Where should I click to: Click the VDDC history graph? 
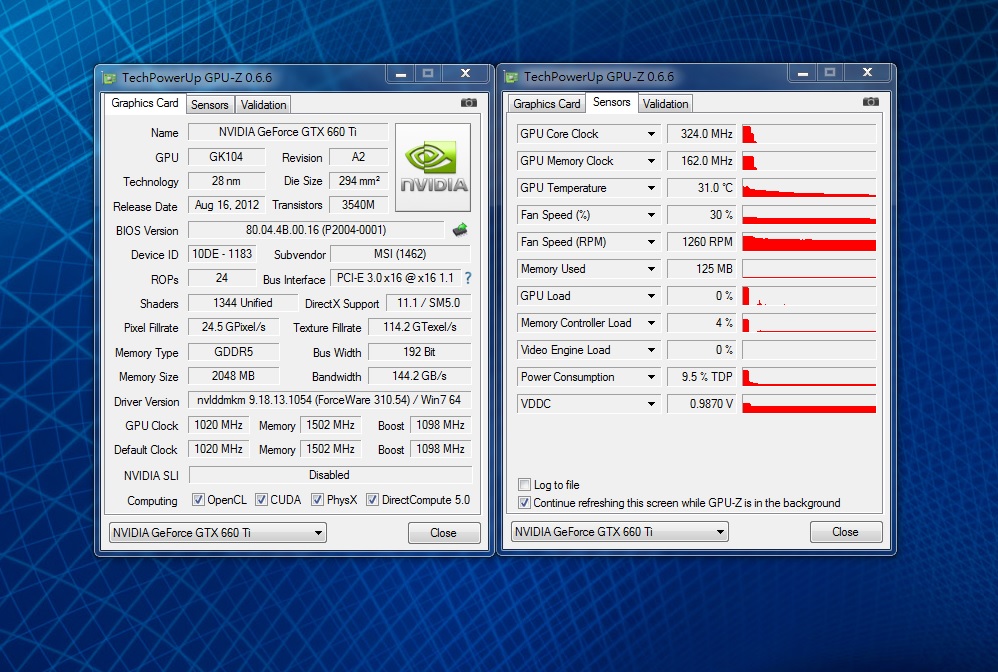click(x=809, y=403)
